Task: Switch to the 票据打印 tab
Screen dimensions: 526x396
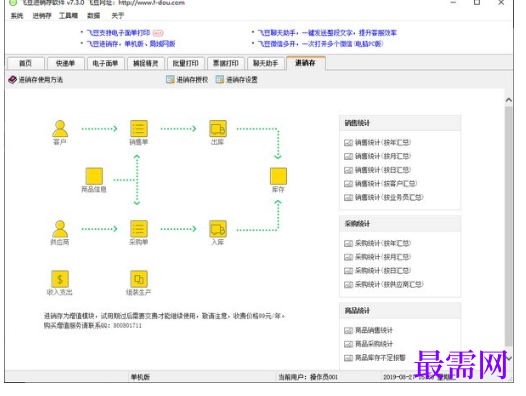Action: tap(226, 63)
